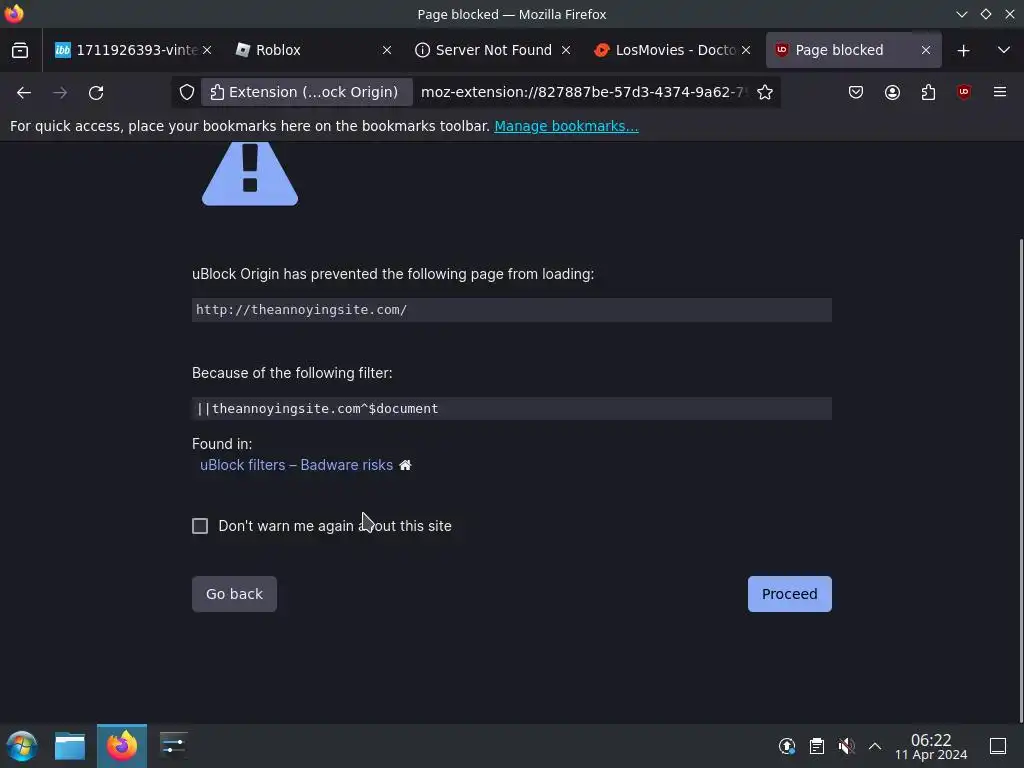This screenshot has width=1024, height=768.
Task: Open the uBlock filters – Badware risks link
Action: click(296, 465)
